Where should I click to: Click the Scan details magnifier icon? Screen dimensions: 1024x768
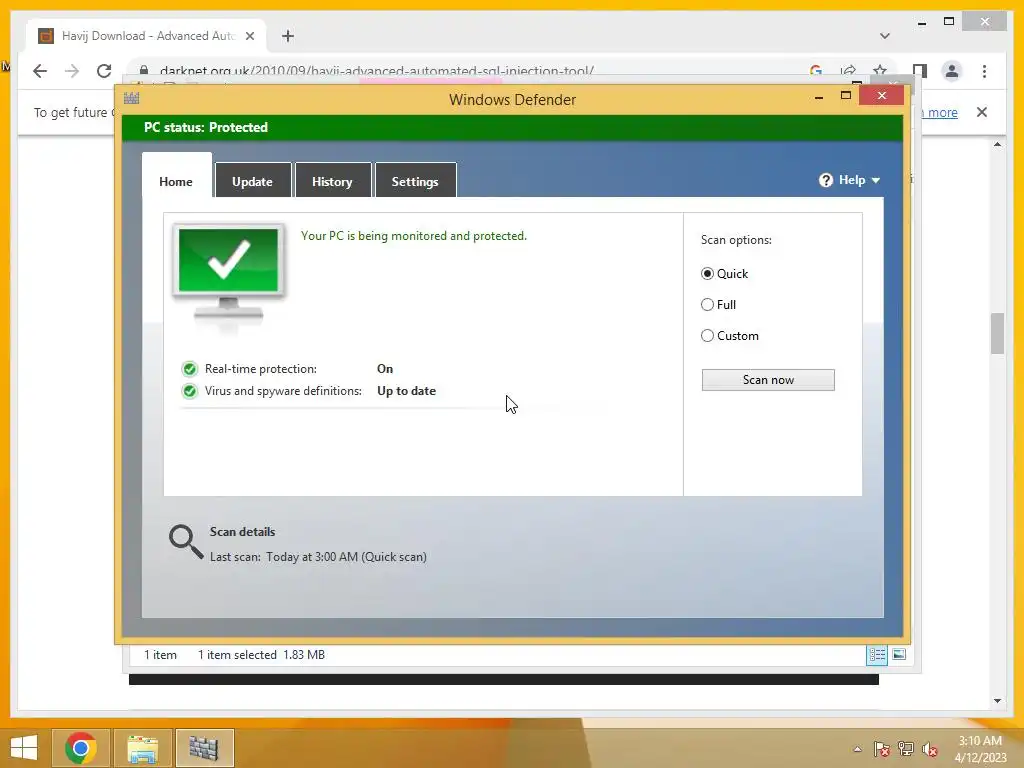186,542
